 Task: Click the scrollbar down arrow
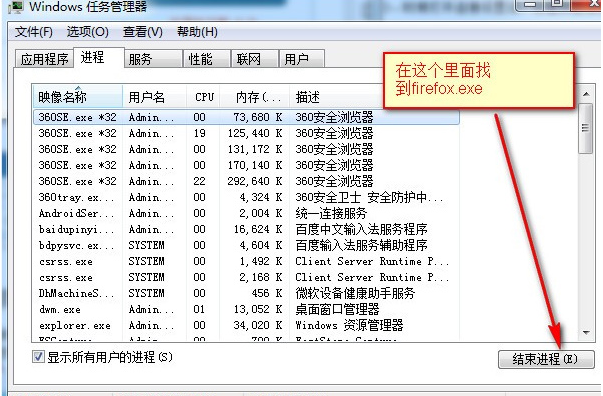click(x=586, y=333)
